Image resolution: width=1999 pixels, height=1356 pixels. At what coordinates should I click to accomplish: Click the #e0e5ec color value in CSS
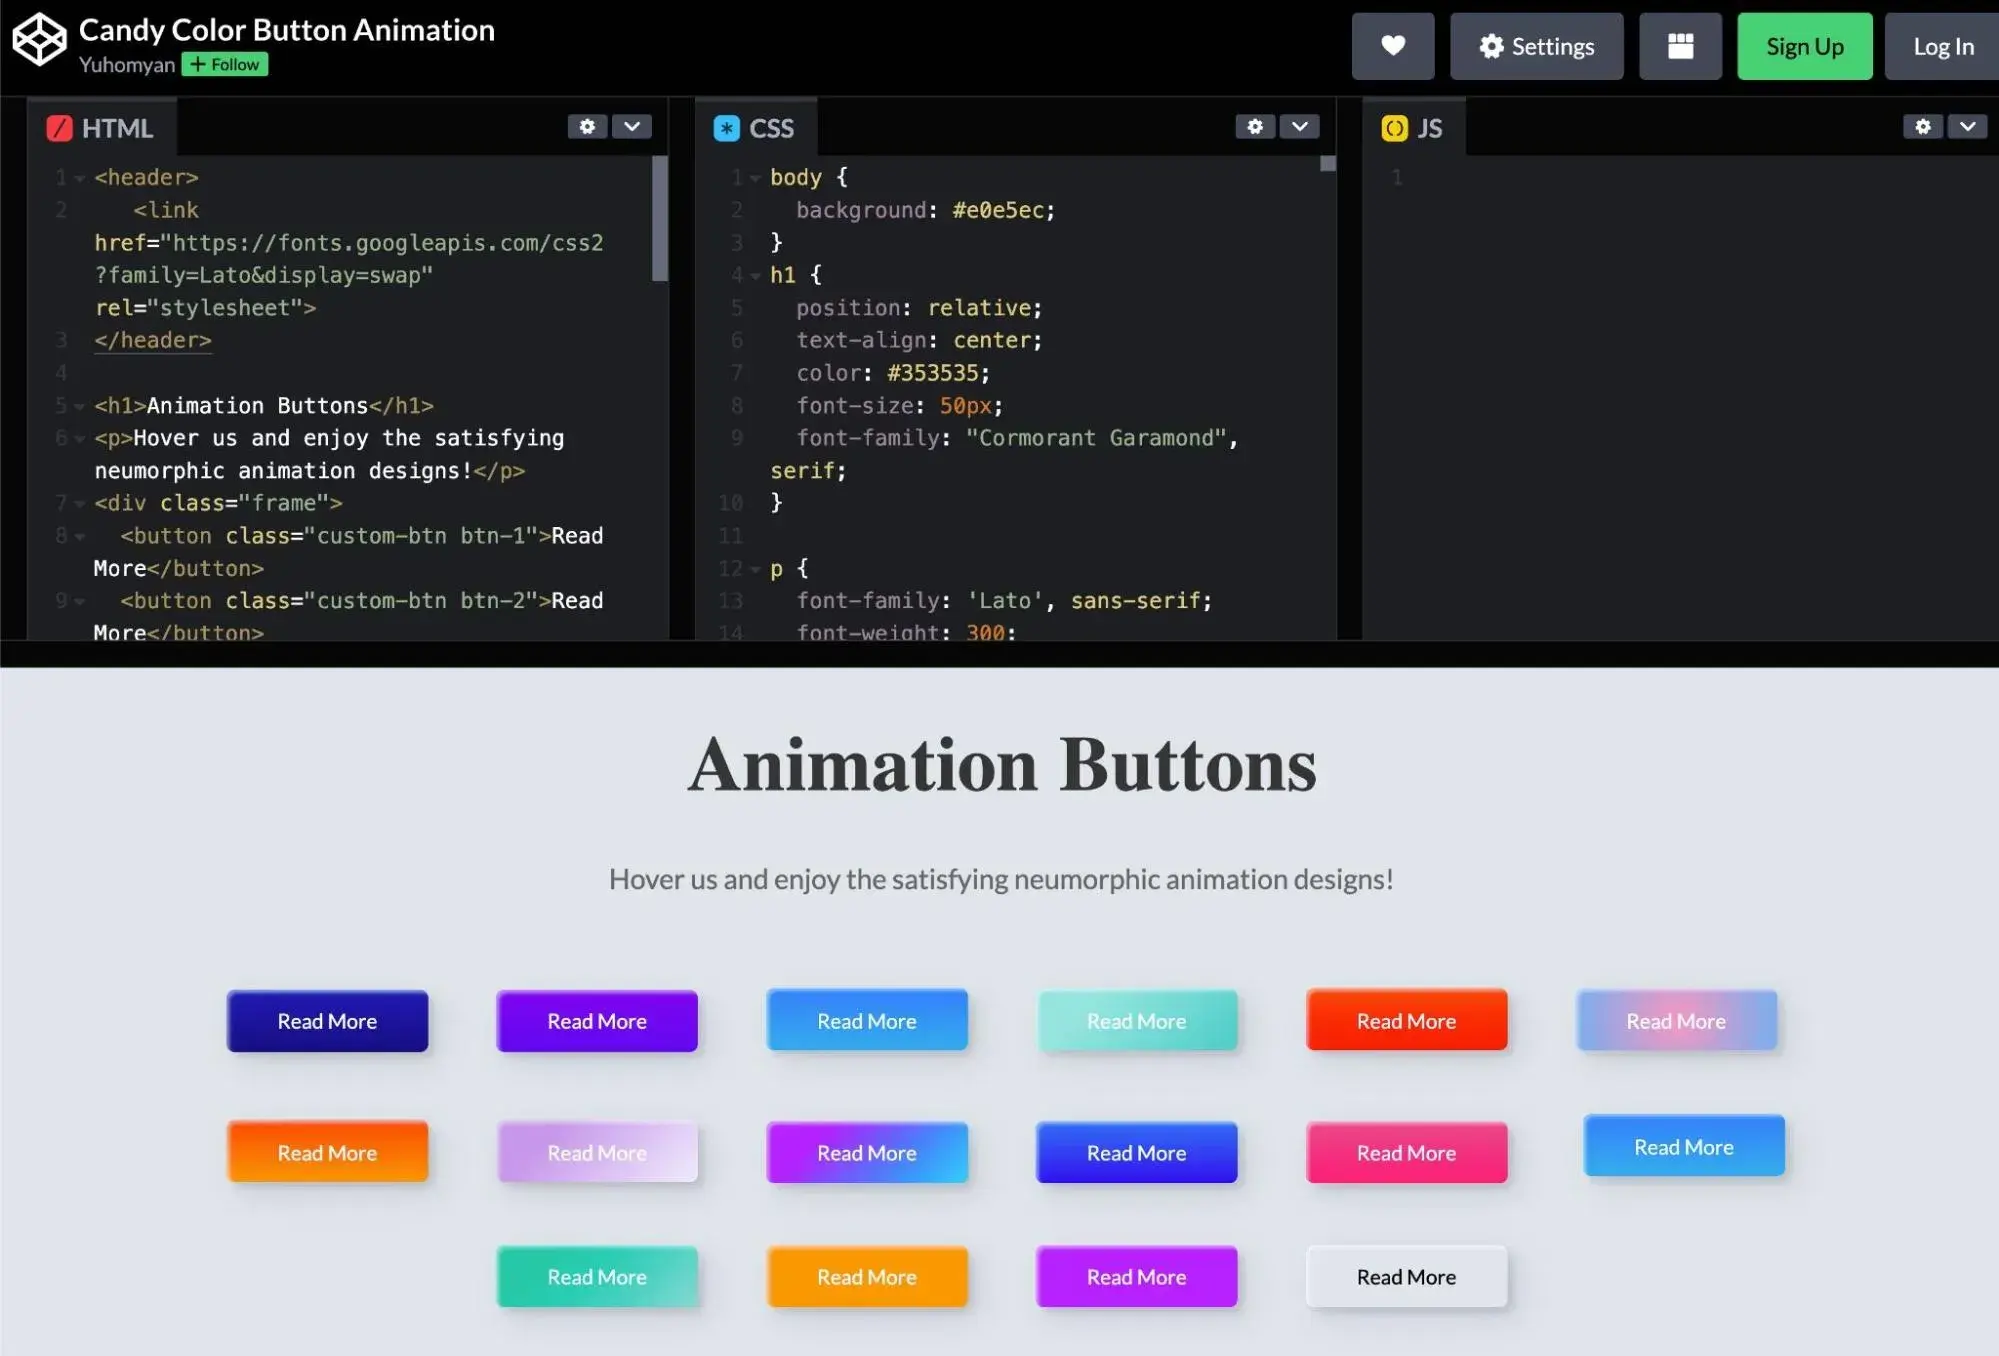(x=998, y=210)
